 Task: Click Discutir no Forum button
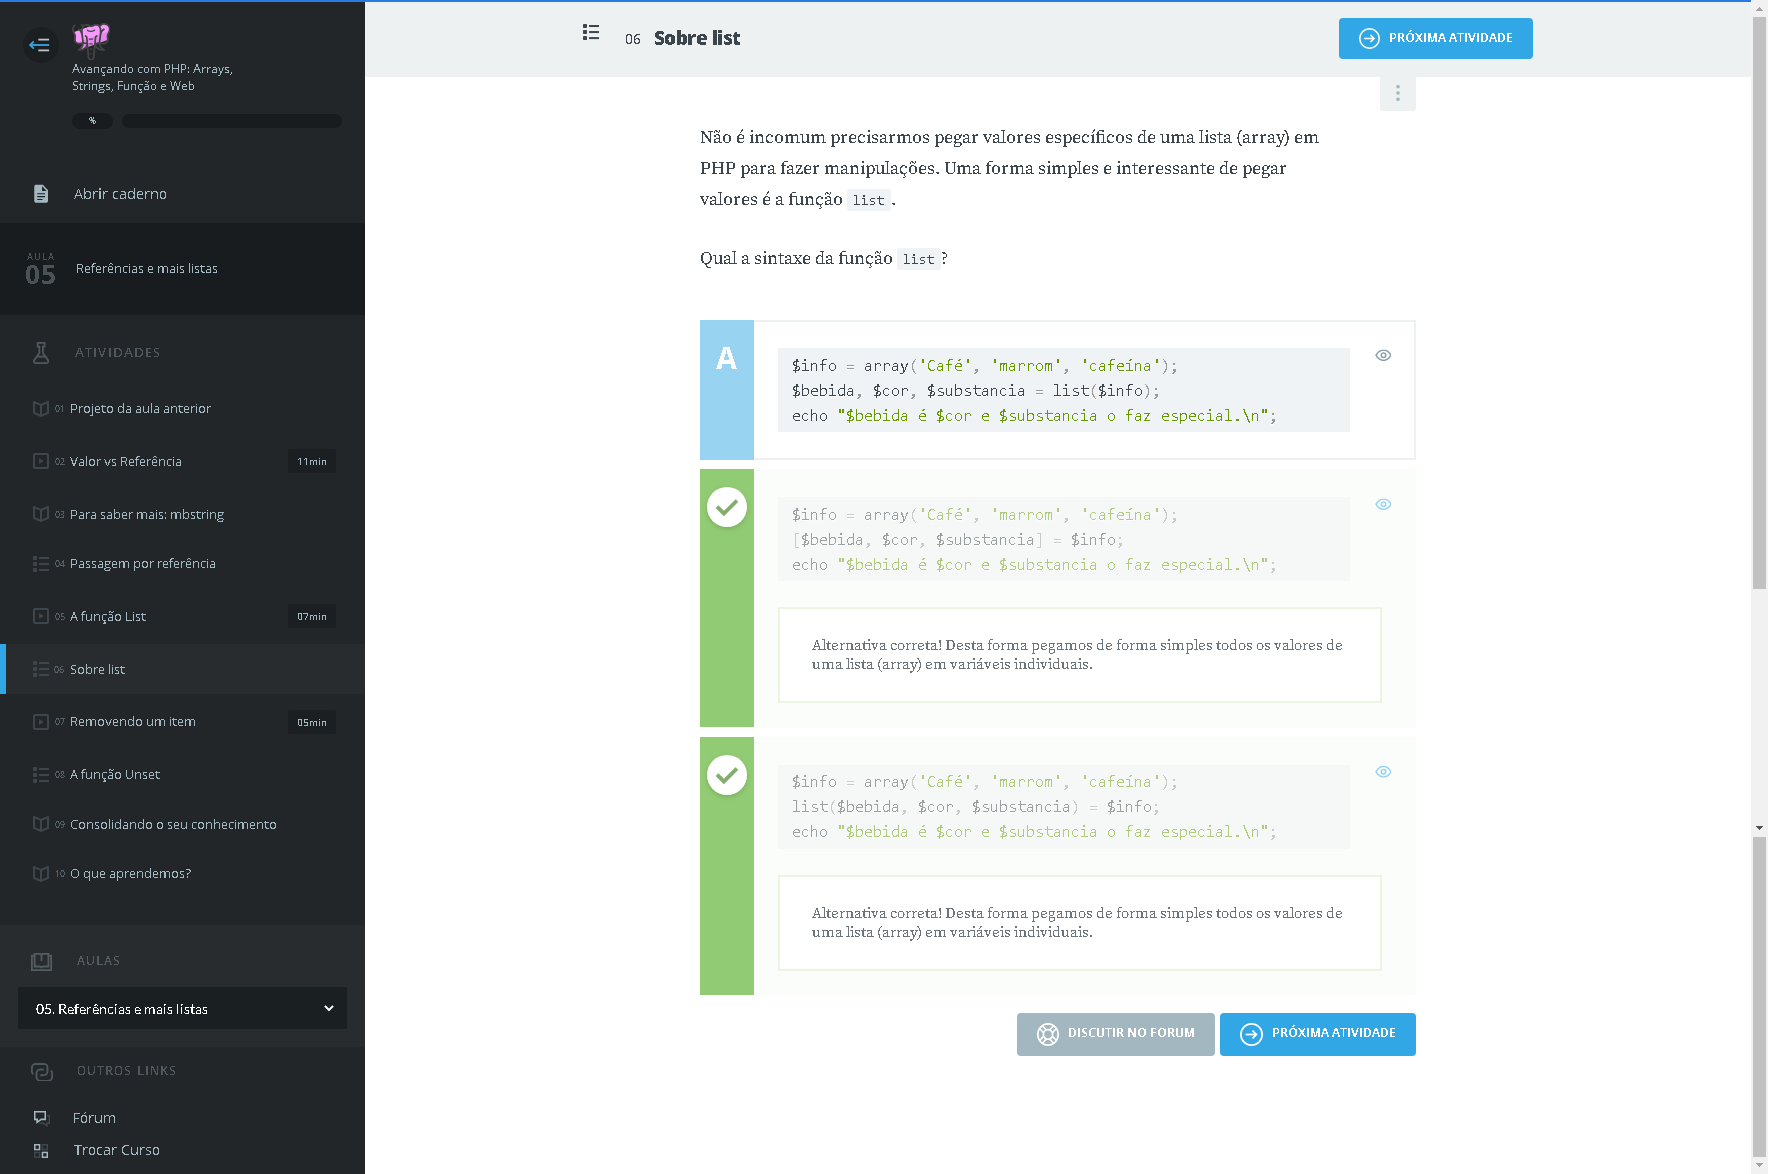tap(1115, 1034)
